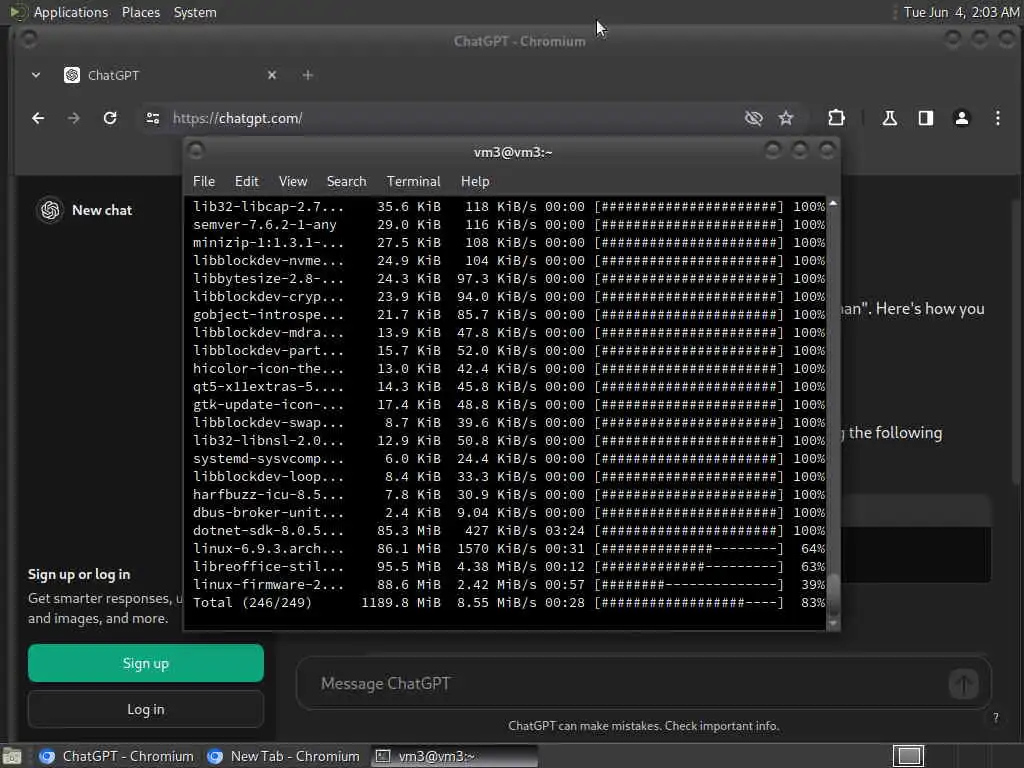
Task: Open the Terminal menu in terminal window
Action: coord(413,182)
